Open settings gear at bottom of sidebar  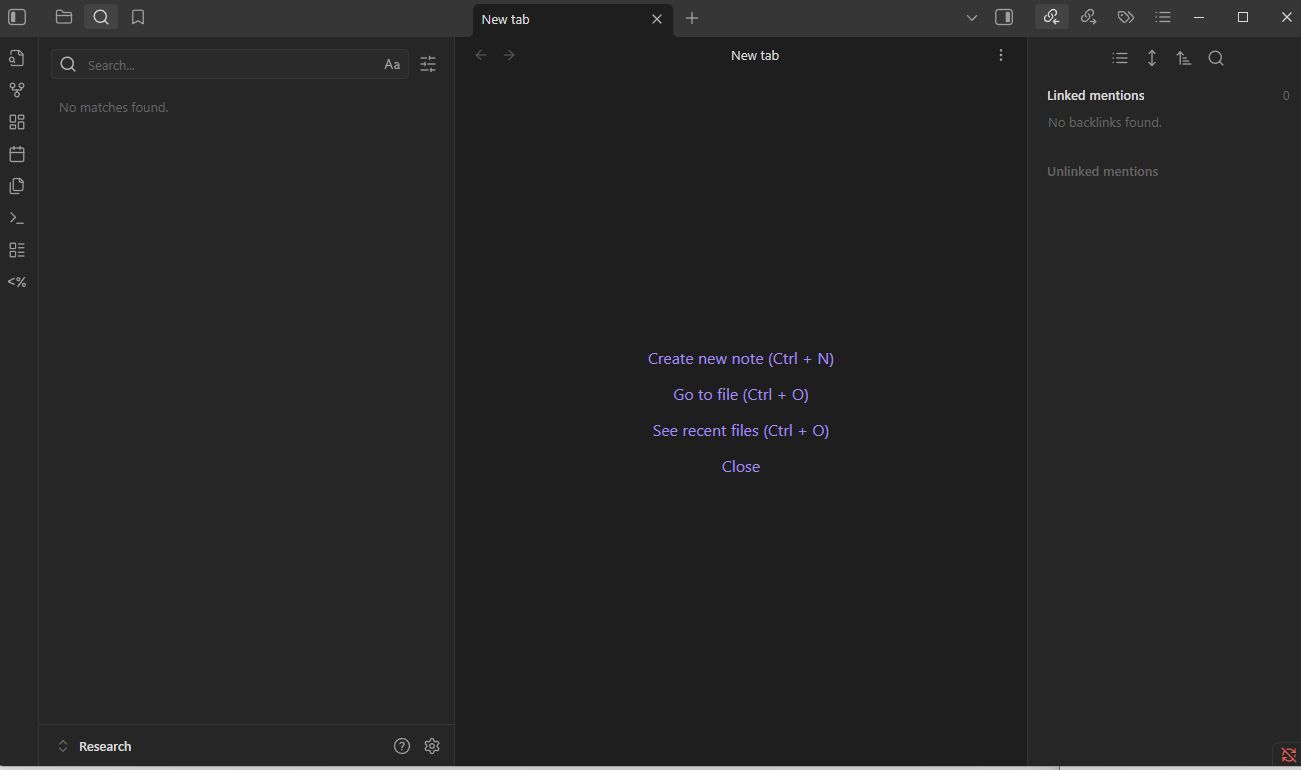(432, 746)
